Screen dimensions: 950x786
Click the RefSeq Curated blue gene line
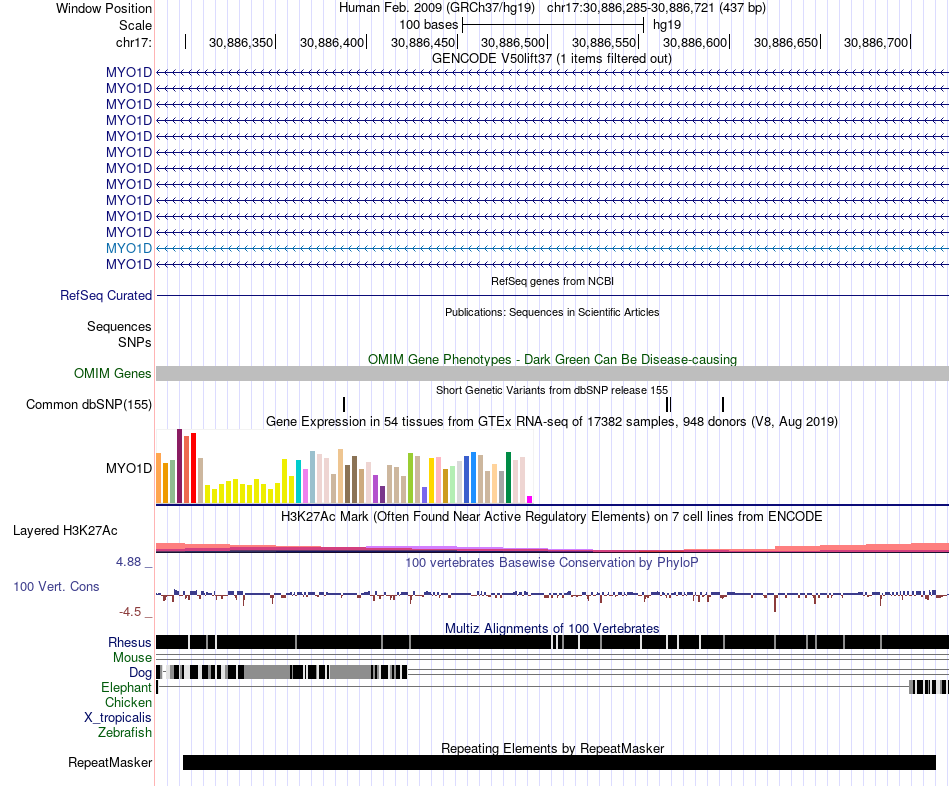552,296
